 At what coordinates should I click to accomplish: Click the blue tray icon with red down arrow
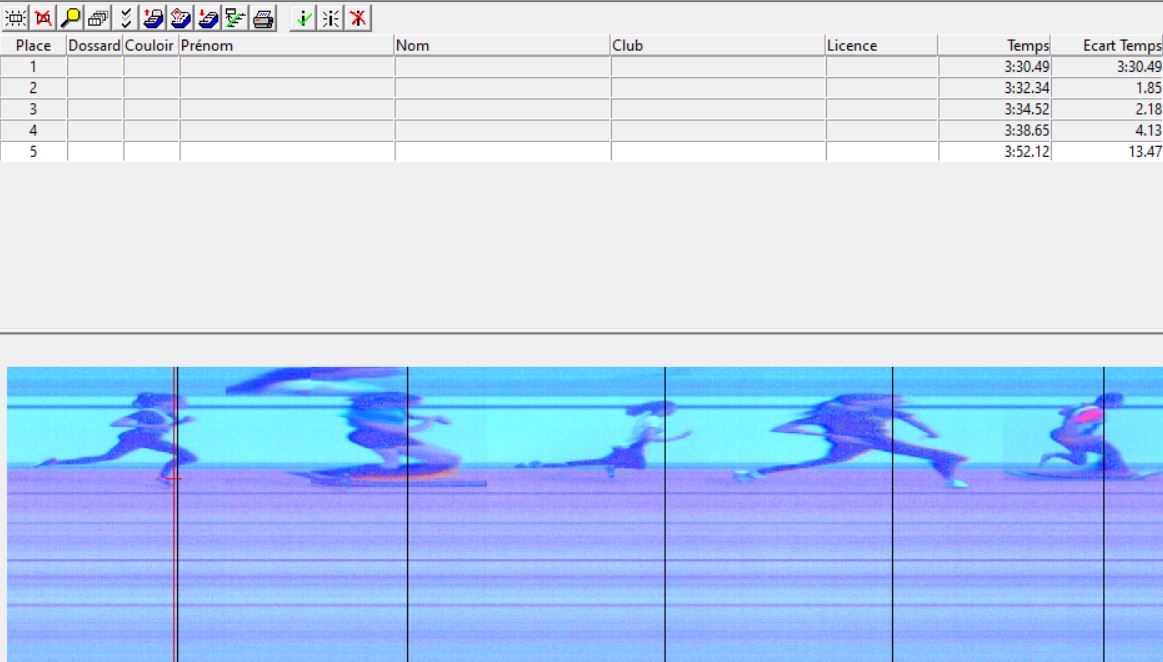208,18
